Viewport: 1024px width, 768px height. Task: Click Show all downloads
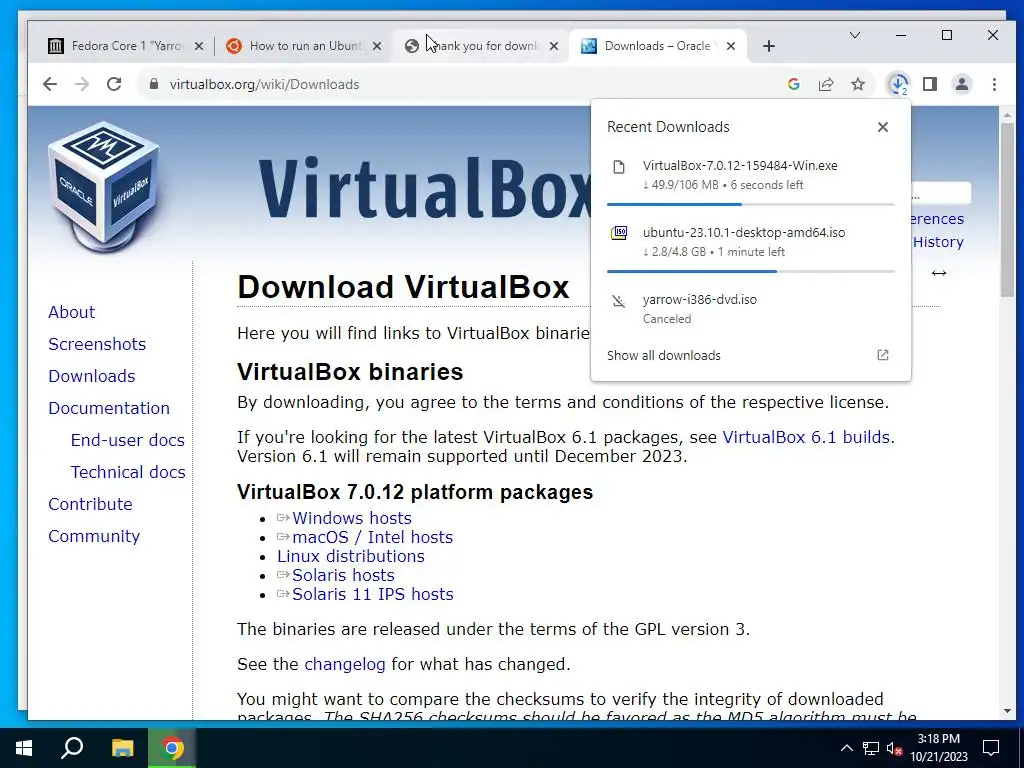pos(664,355)
